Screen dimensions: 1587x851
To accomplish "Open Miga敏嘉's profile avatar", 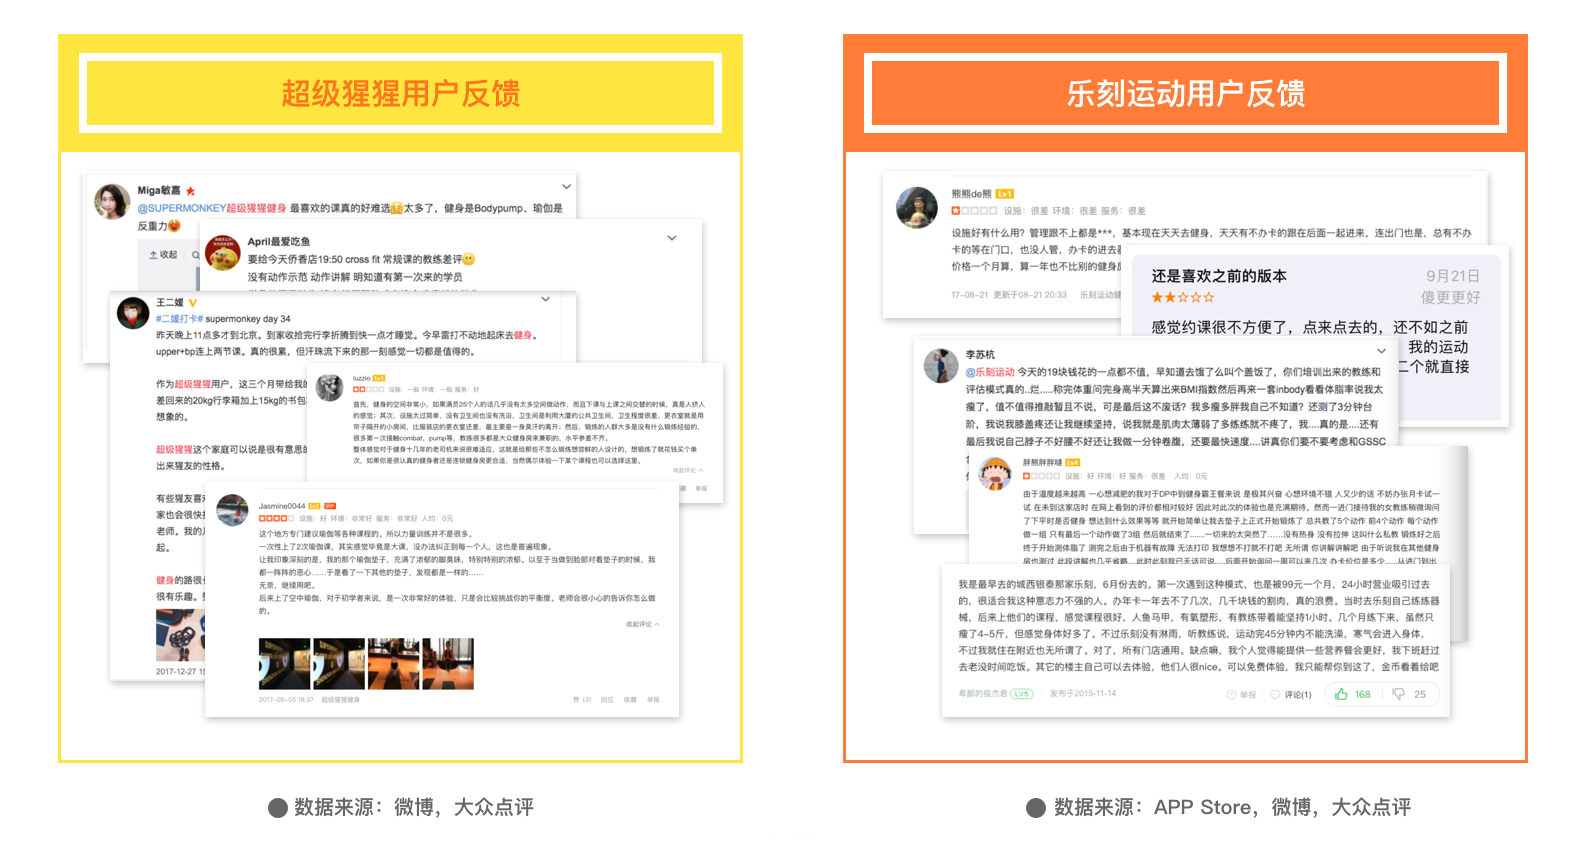I will pyautogui.click(x=112, y=201).
